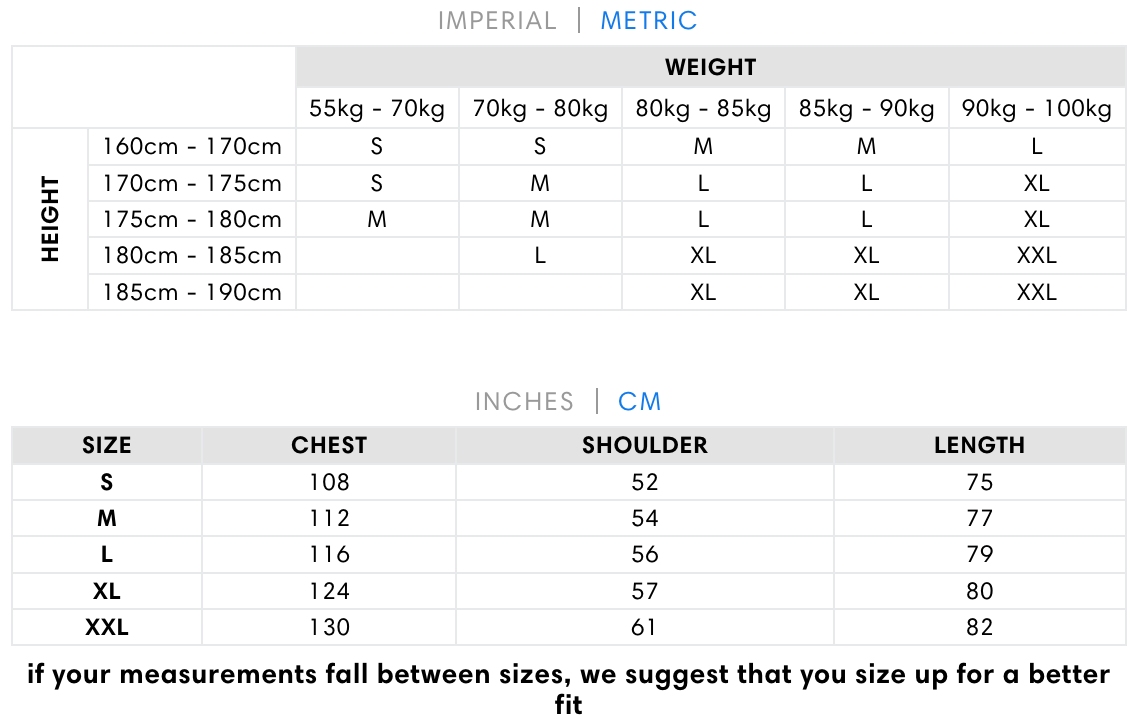
Task: Click the SIZE column header
Action: coord(107,446)
